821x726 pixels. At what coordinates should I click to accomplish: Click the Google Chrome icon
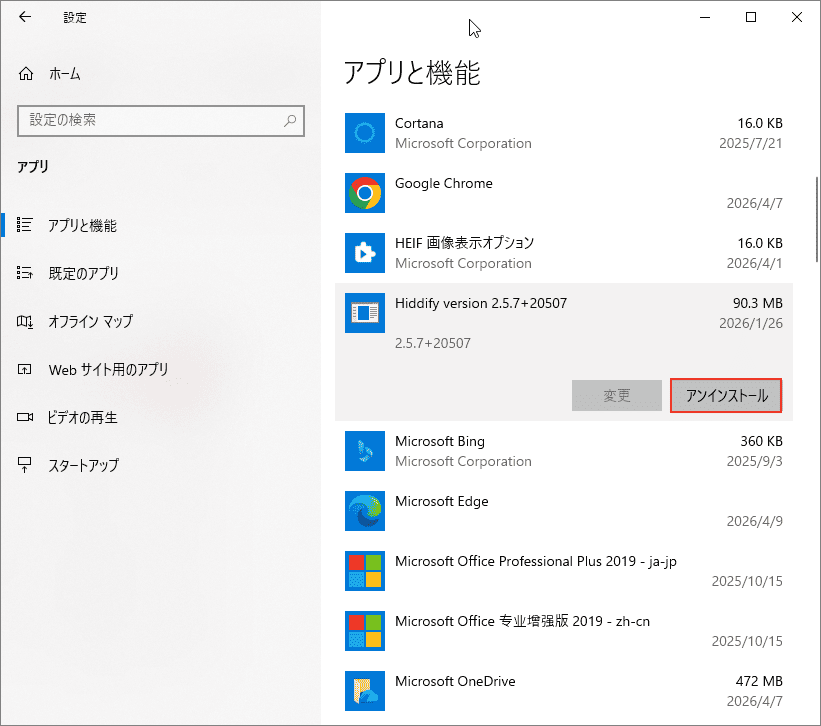pyautogui.click(x=364, y=193)
